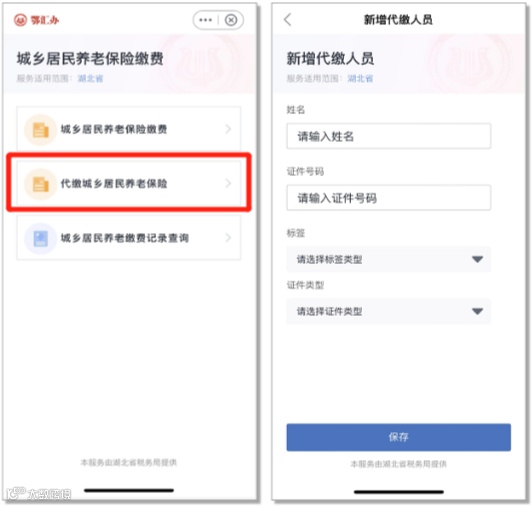Focus the 请输入证件号码 ID field

coord(388,198)
